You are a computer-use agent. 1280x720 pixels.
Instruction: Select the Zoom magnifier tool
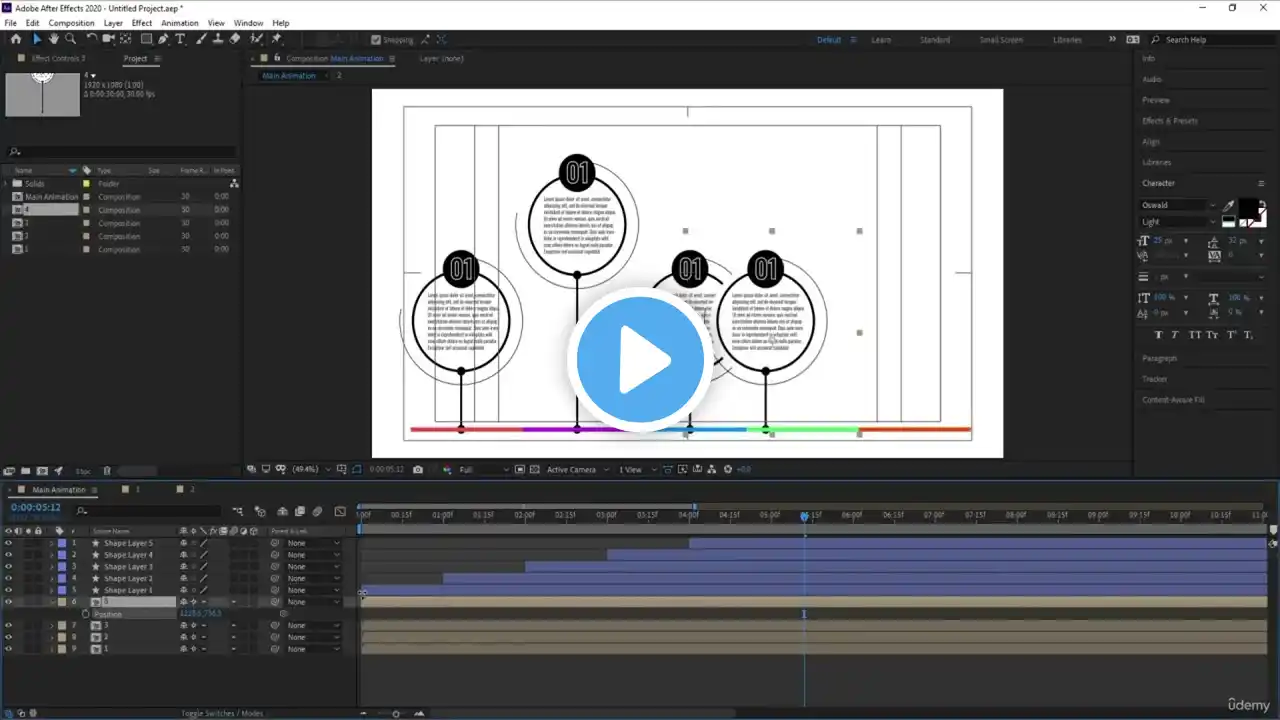click(70, 39)
